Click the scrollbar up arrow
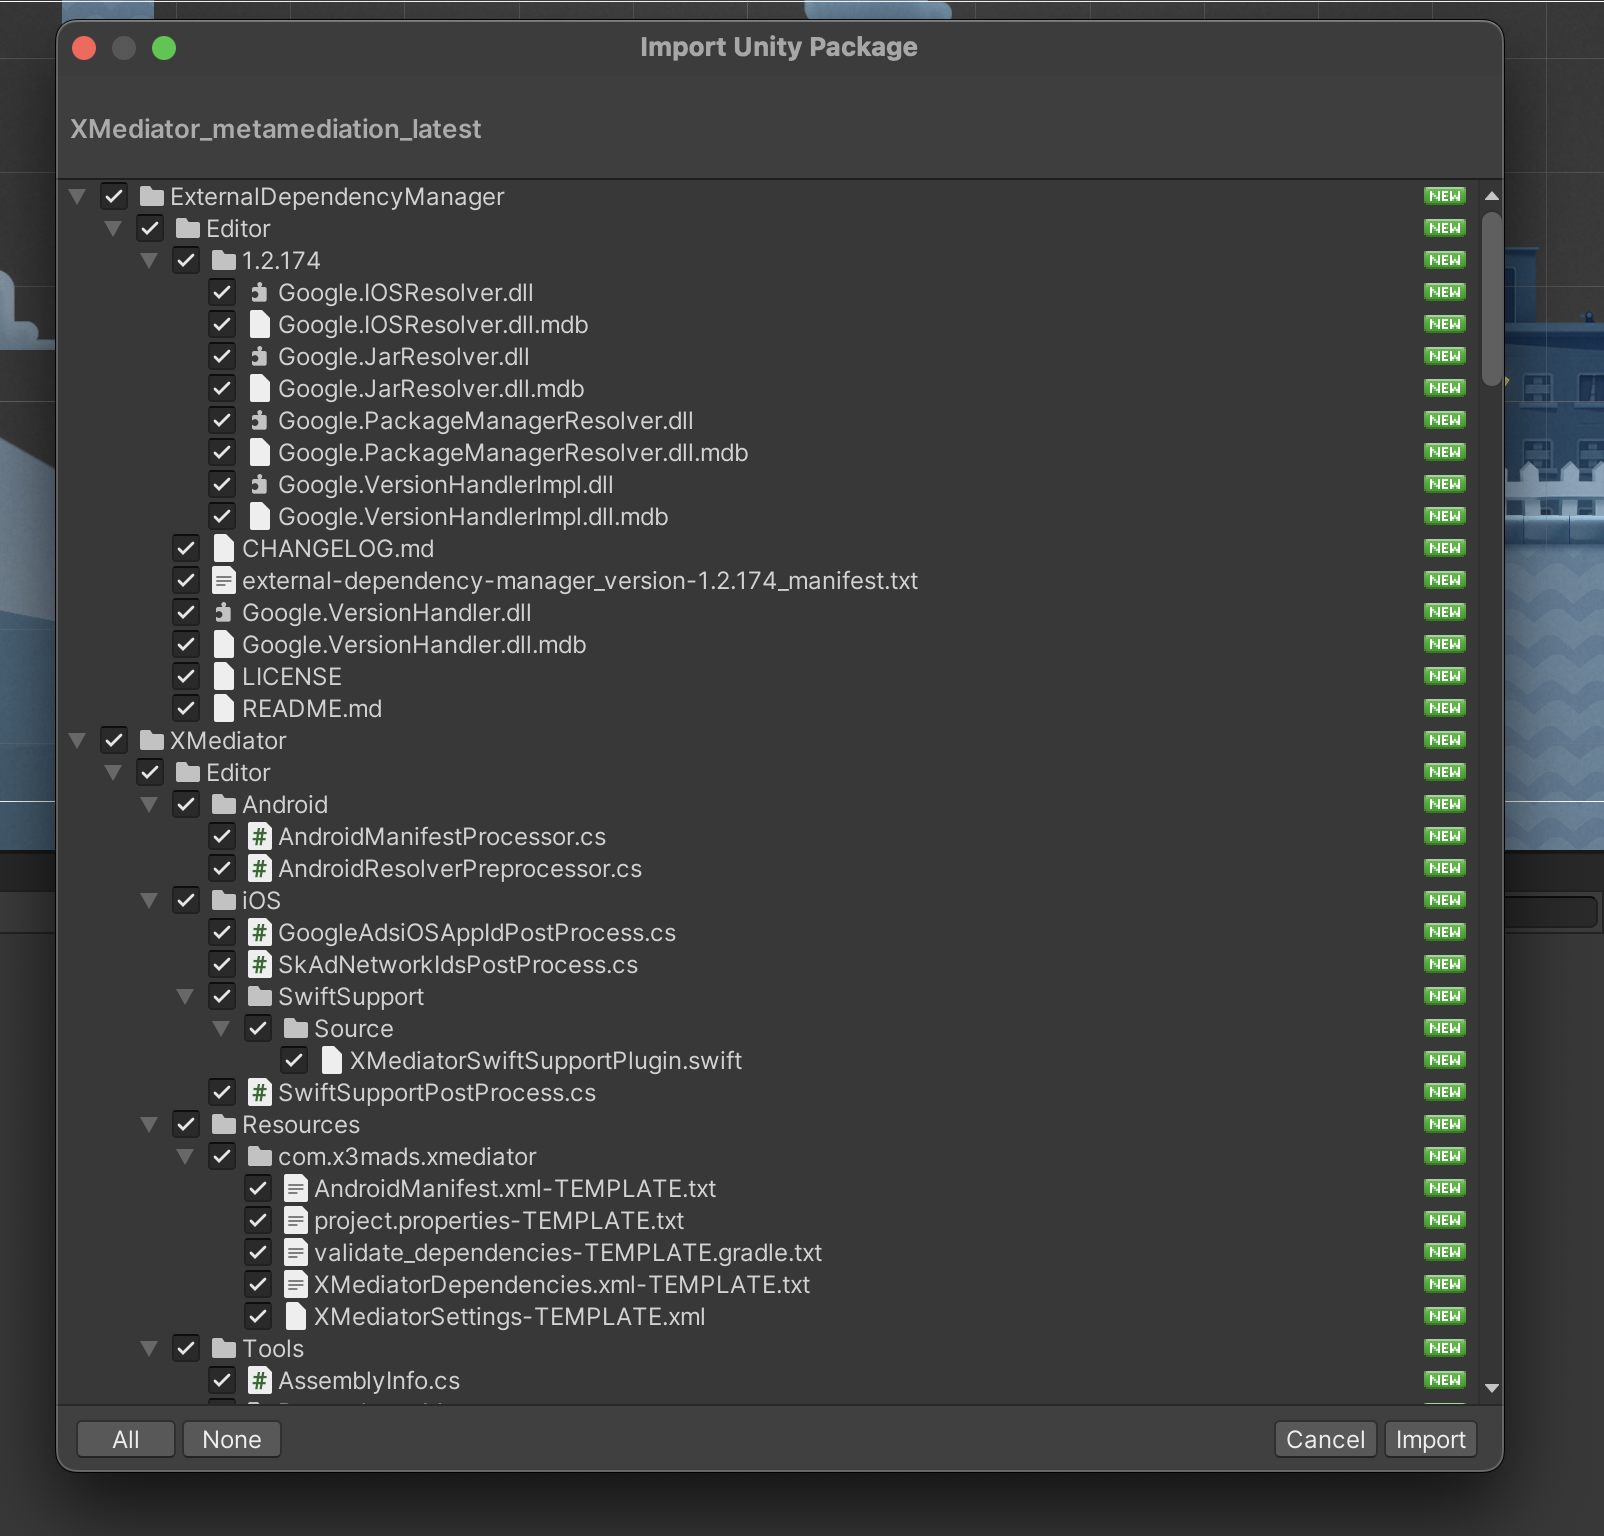Viewport: 1604px width, 1536px height. [x=1492, y=196]
